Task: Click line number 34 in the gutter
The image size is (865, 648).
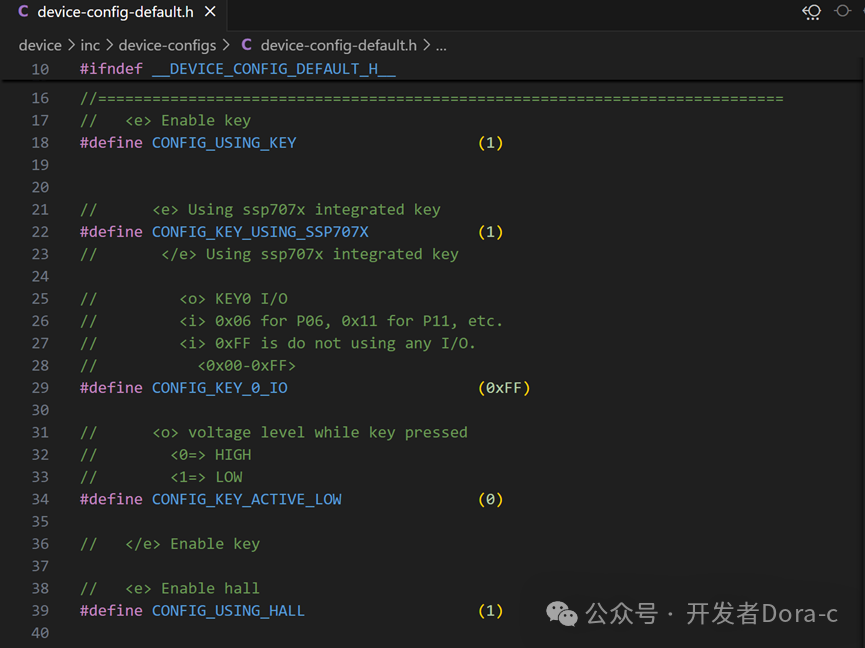Action: coord(39,499)
